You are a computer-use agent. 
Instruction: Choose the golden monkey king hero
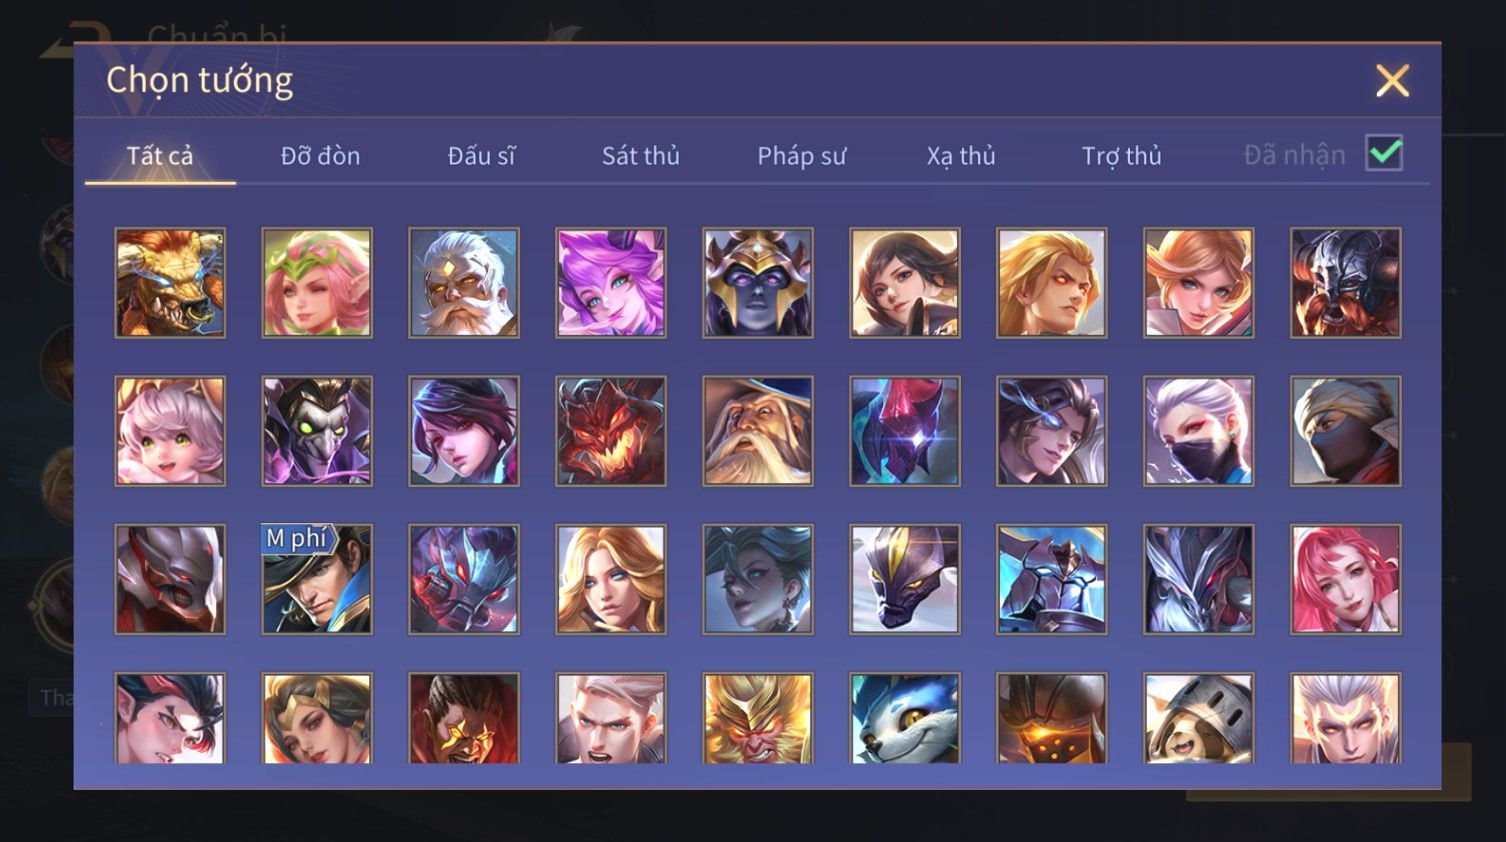(x=758, y=718)
